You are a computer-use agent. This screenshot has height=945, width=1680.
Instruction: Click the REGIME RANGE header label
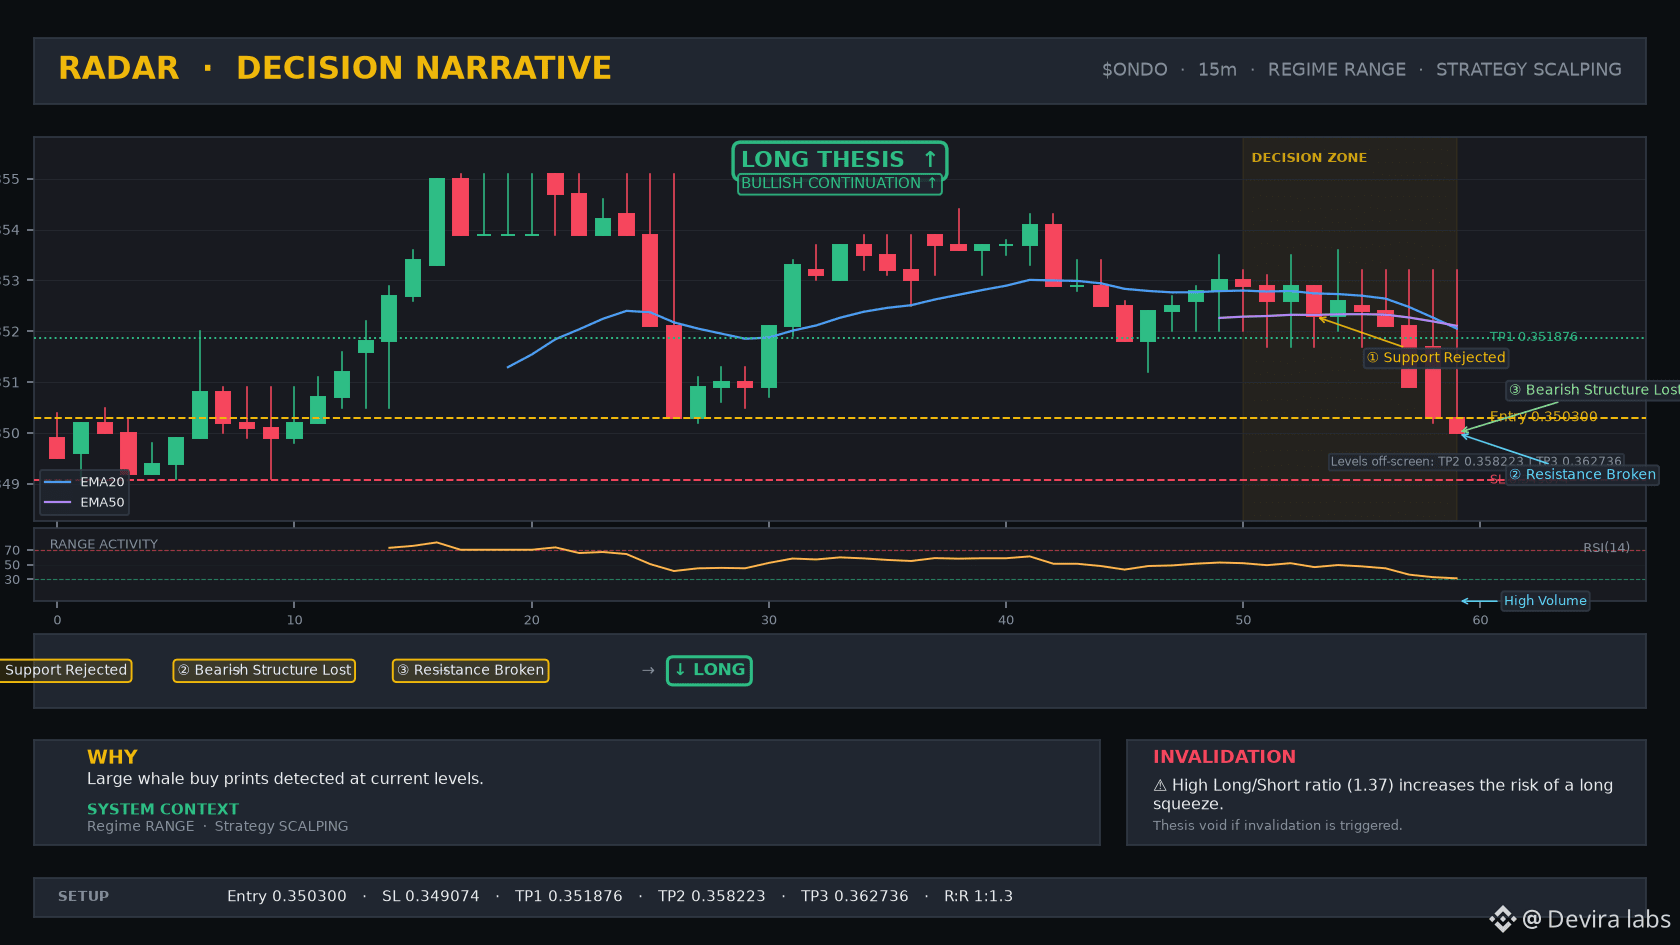tap(1336, 70)
